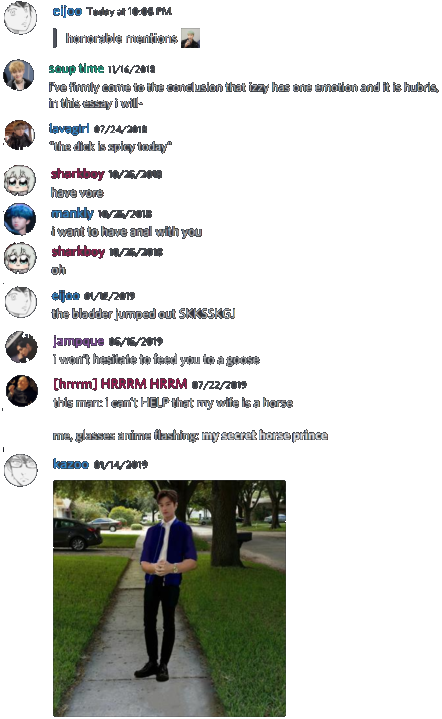Viewport: 442px width, 719px height.
Task: Click the message 'the bladder jumped out'
Action: 143,314
